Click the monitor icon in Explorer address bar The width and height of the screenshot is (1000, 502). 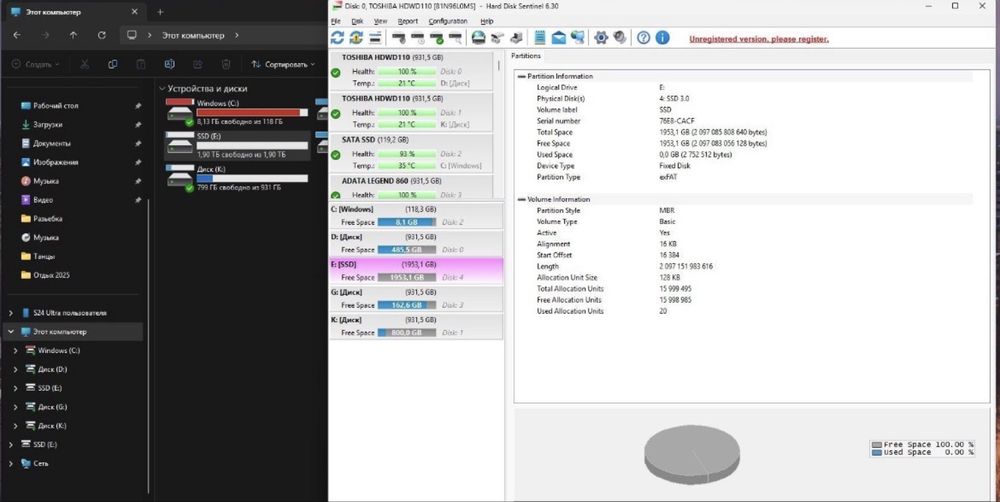tap(131, 35)
